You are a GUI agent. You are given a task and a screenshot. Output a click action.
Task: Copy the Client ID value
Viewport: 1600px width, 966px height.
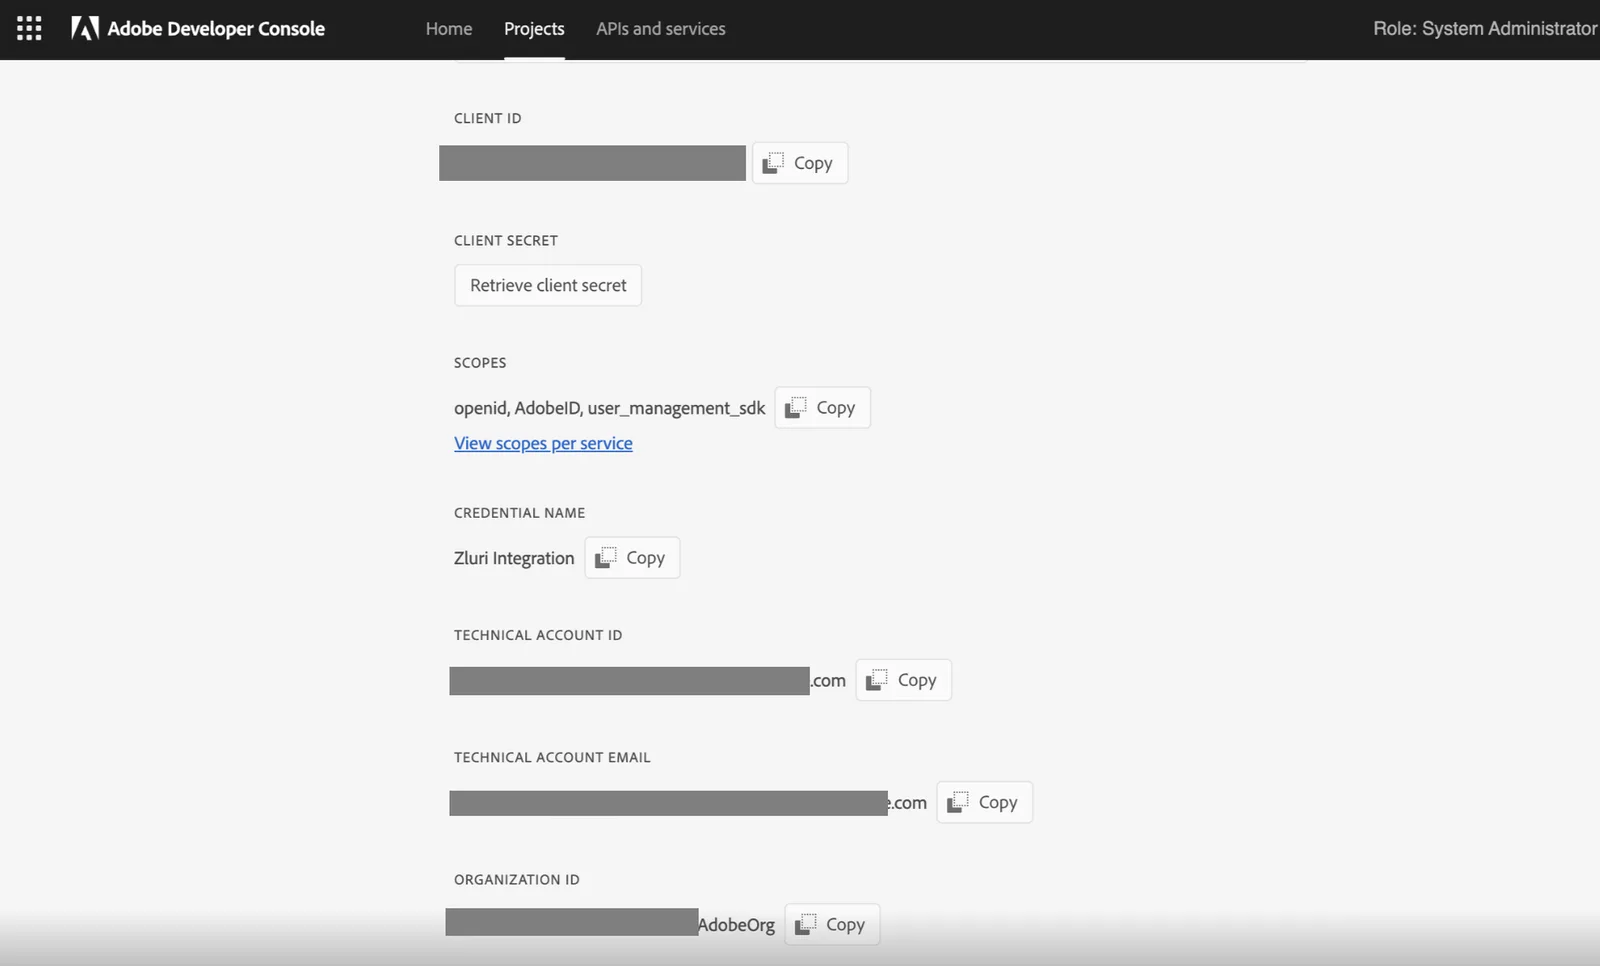(x=800, y=163)
